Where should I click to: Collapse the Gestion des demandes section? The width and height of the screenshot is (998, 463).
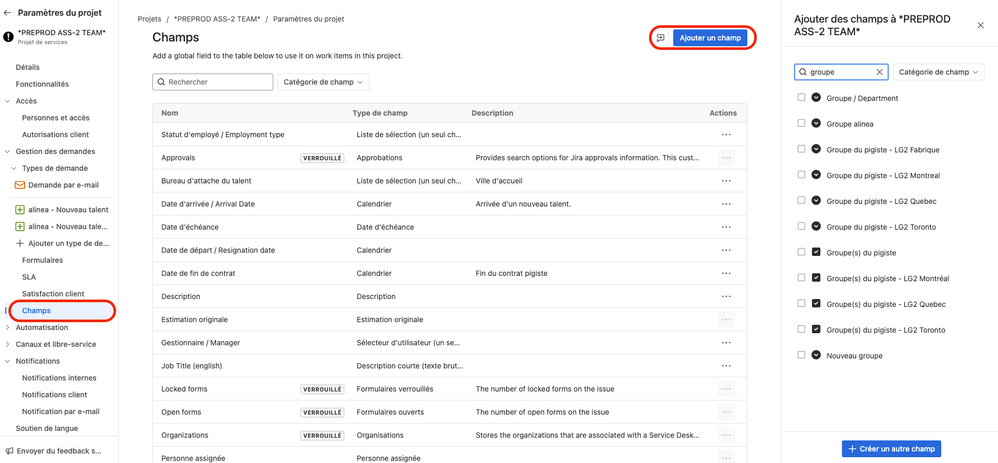click(x=8, y=152)
